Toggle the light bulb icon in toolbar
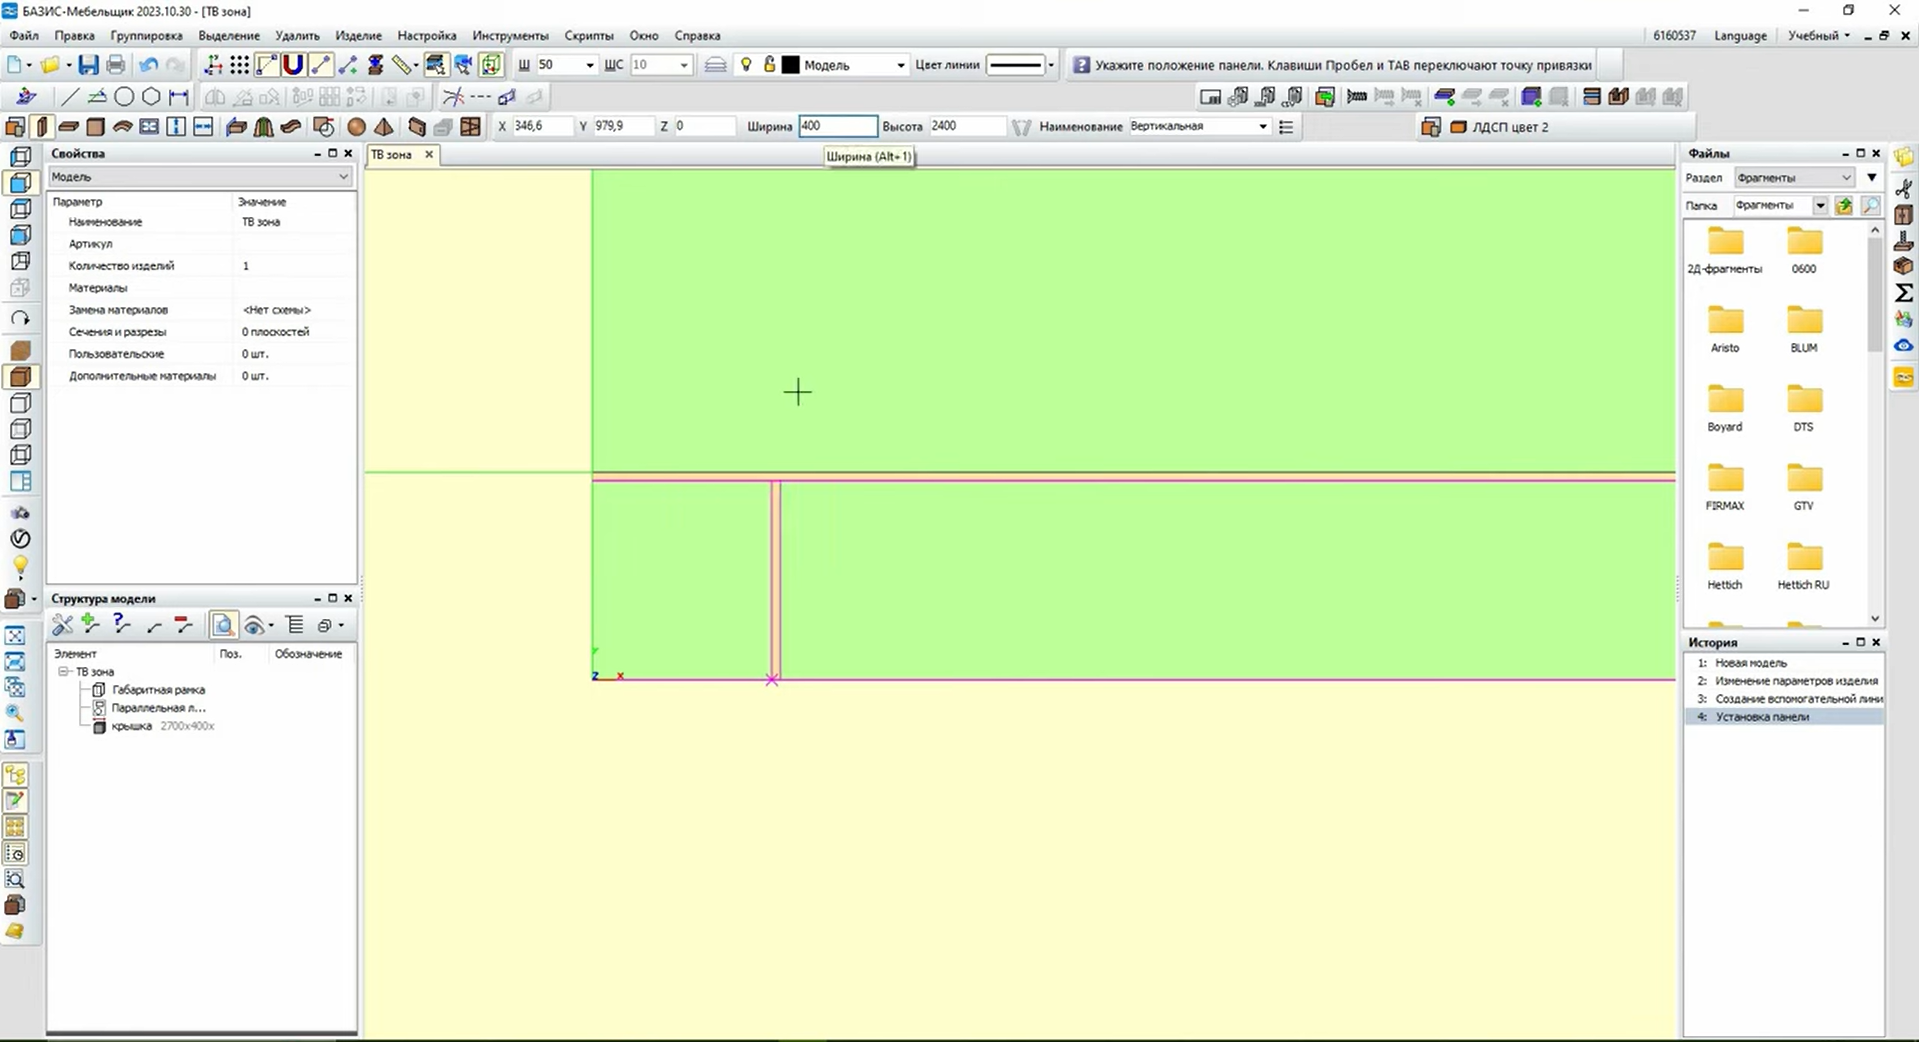Screen dimensions: 1919x1042 (746, 65)
